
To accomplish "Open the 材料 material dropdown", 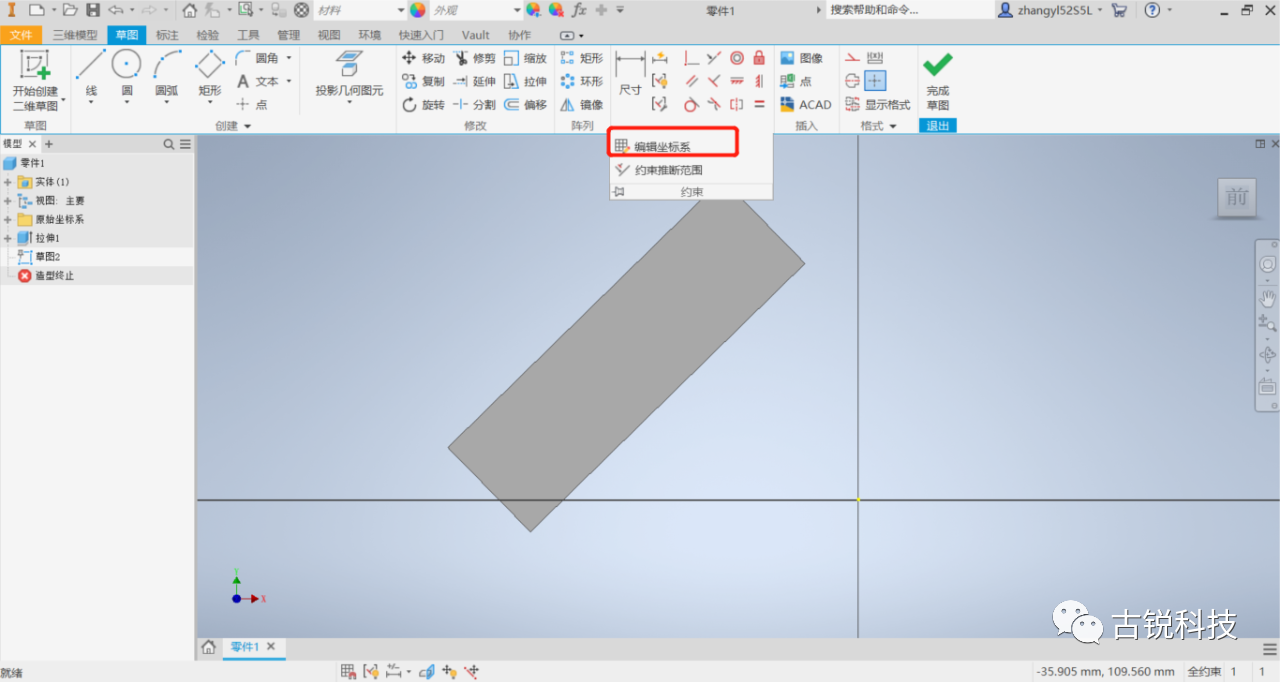I will pos(361,10).
